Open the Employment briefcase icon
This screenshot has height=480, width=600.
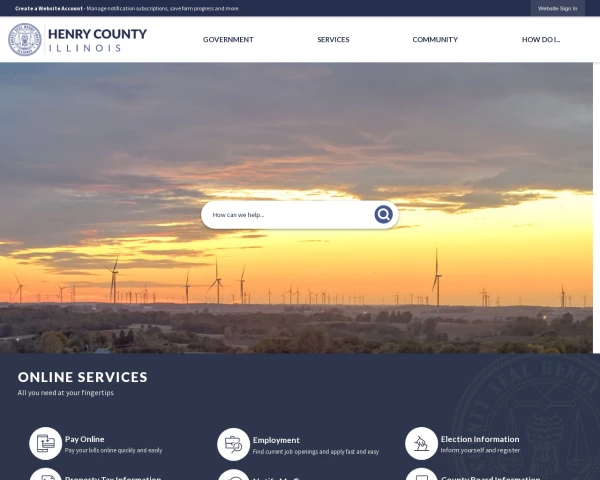click(233, 444)
